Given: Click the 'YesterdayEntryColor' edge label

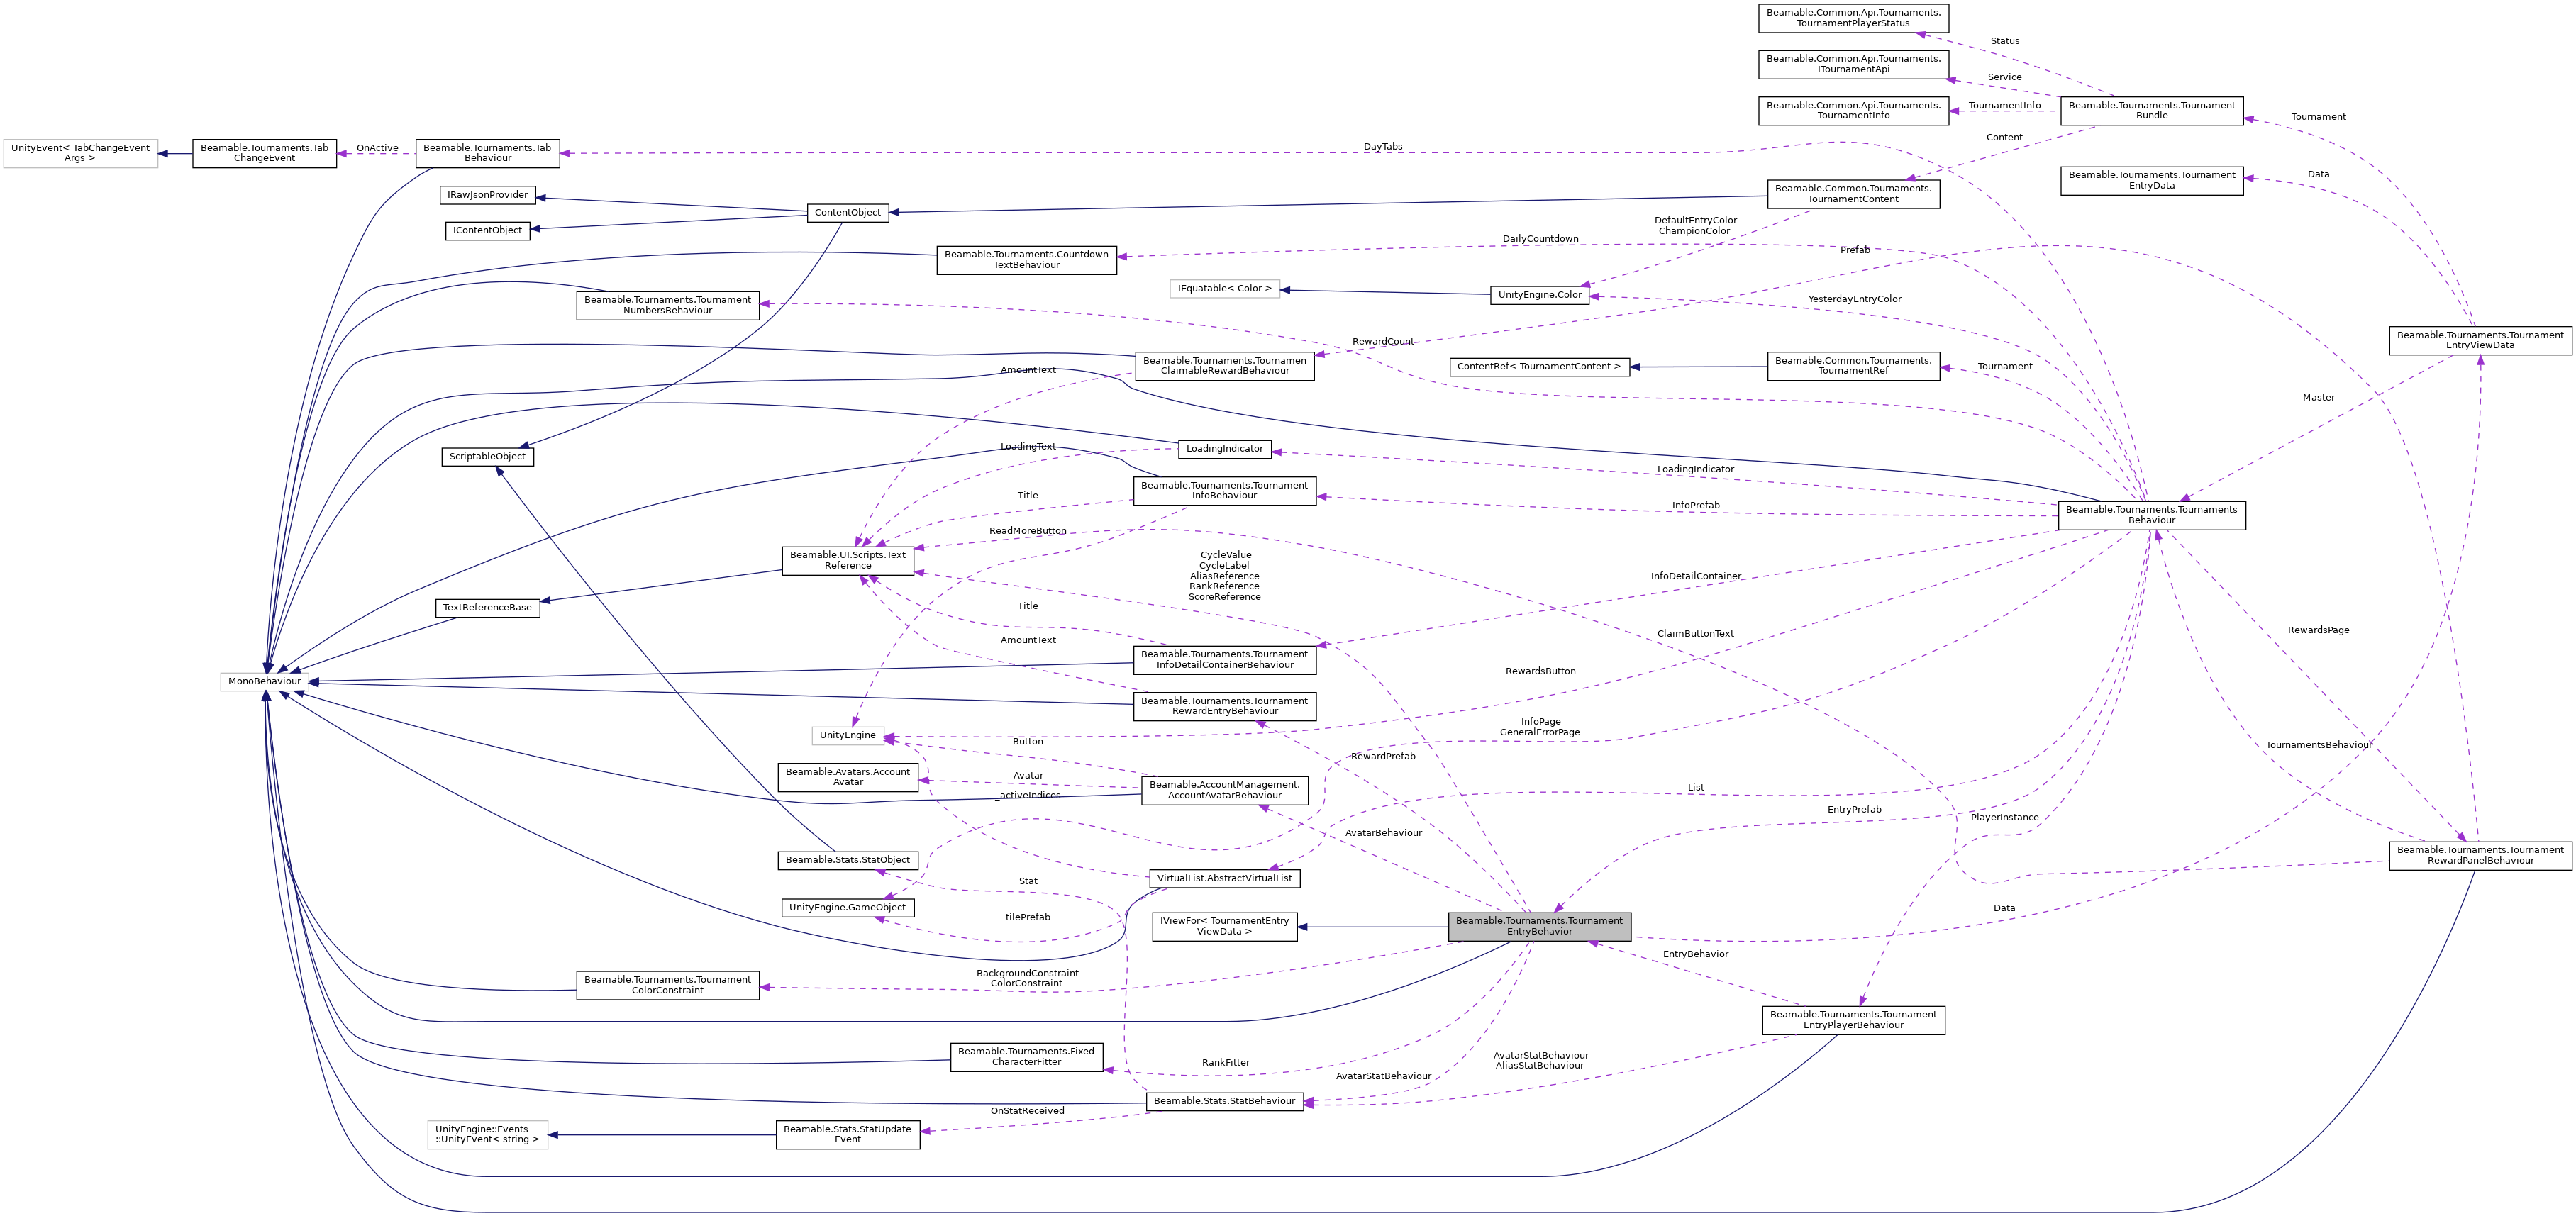Looking at the screenshot, I should 1854,299.
